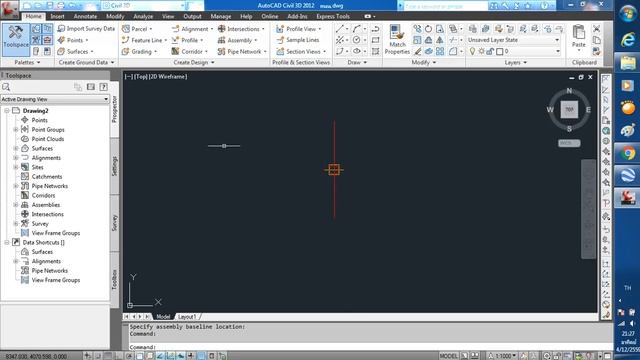Switch to the Settings toolspace tab
The width and height of the screenshot is (640, 360).
115,166
